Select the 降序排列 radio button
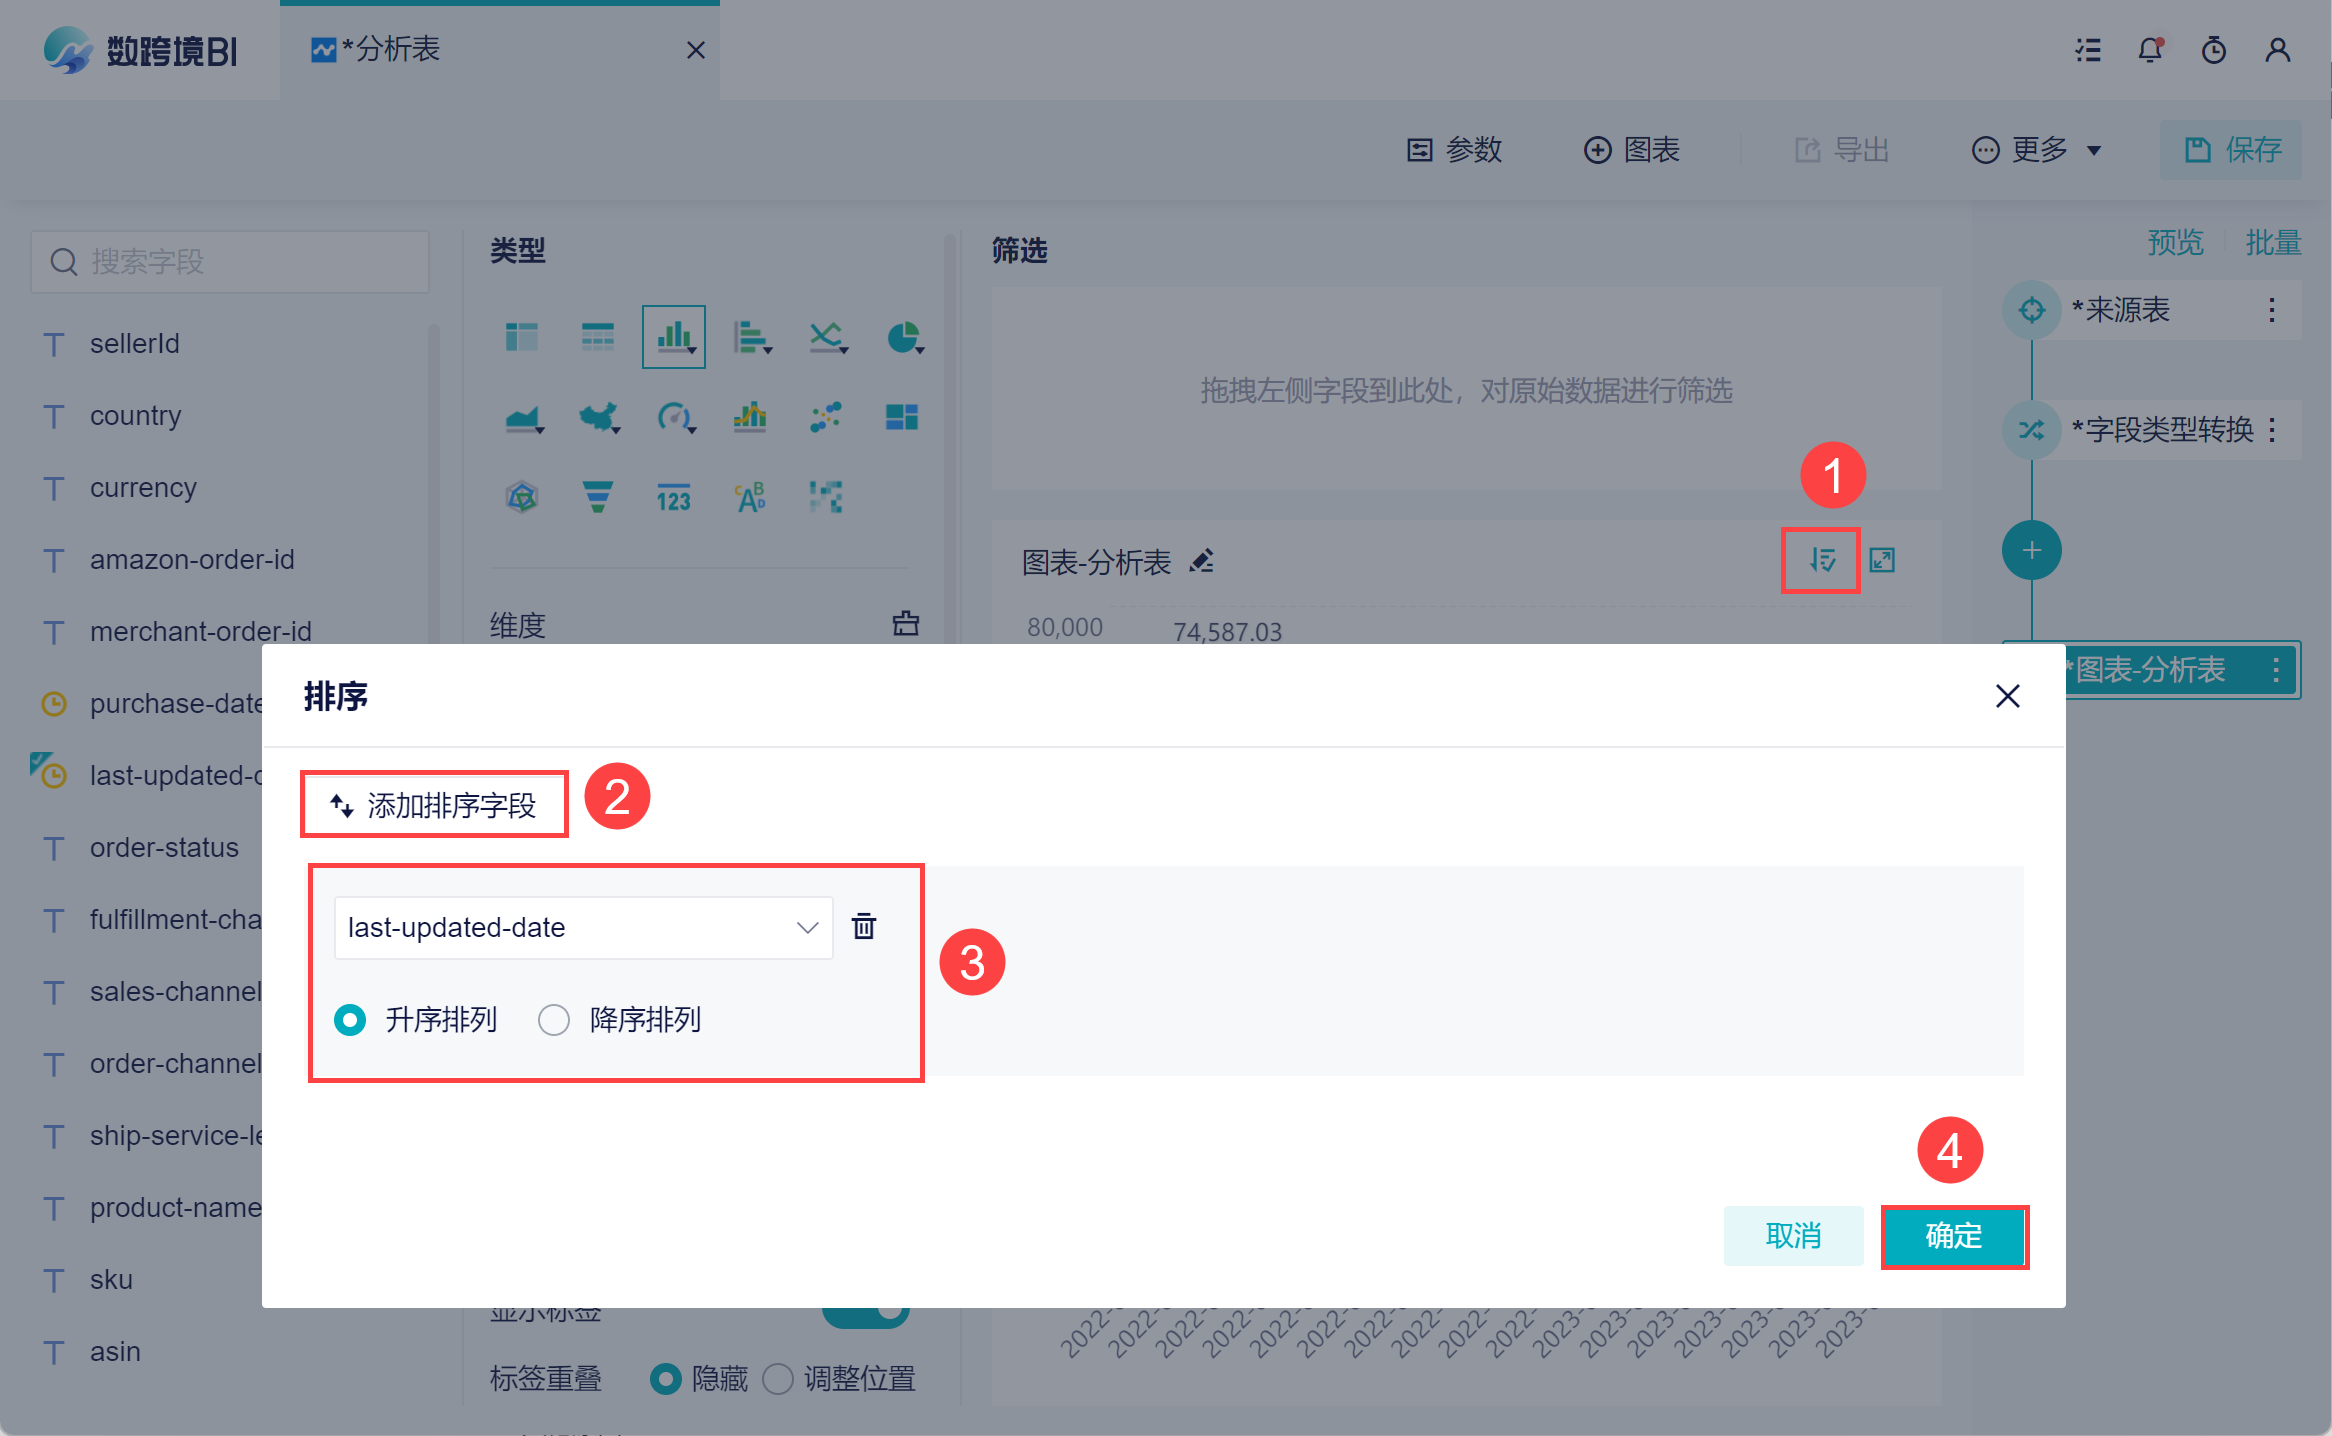 click(x=554, y=1020)
